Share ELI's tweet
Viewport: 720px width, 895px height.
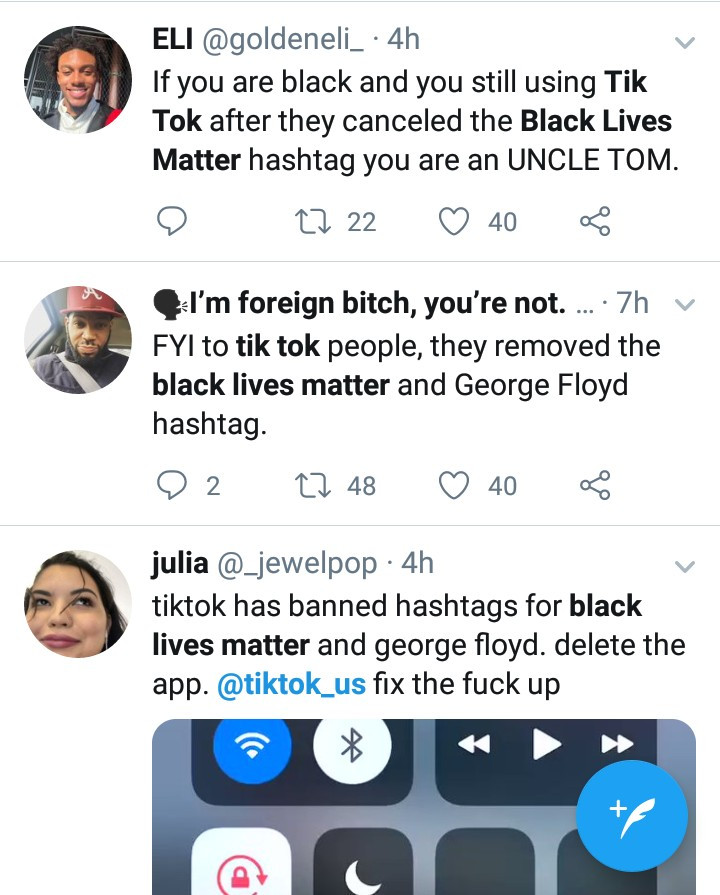(595, 221)
